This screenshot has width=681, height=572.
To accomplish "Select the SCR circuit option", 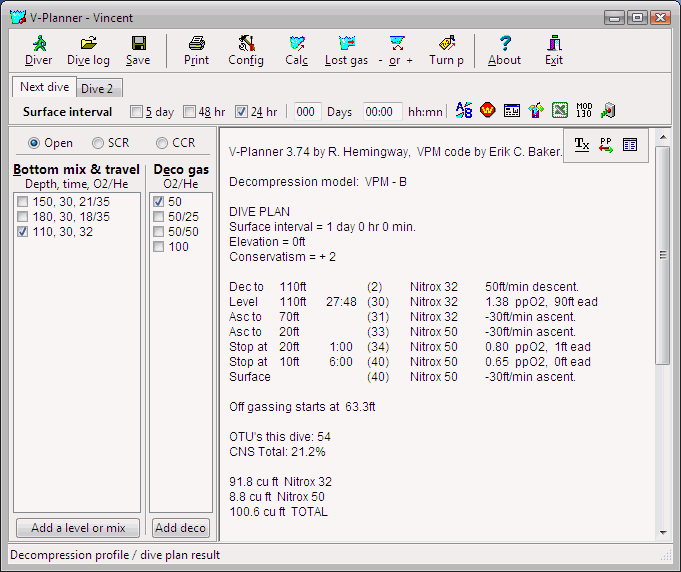I will click(98, 143).
